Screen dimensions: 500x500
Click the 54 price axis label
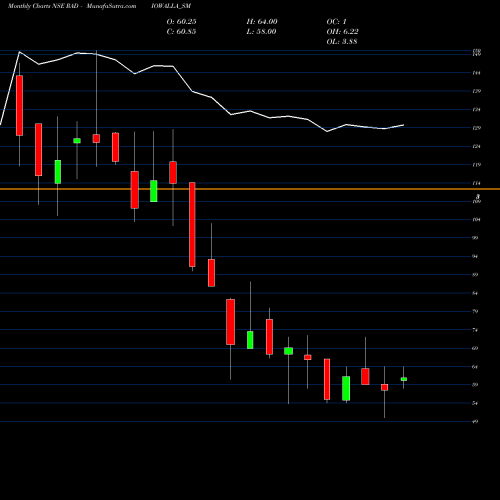pyautogui.click(x=475, y=403)
